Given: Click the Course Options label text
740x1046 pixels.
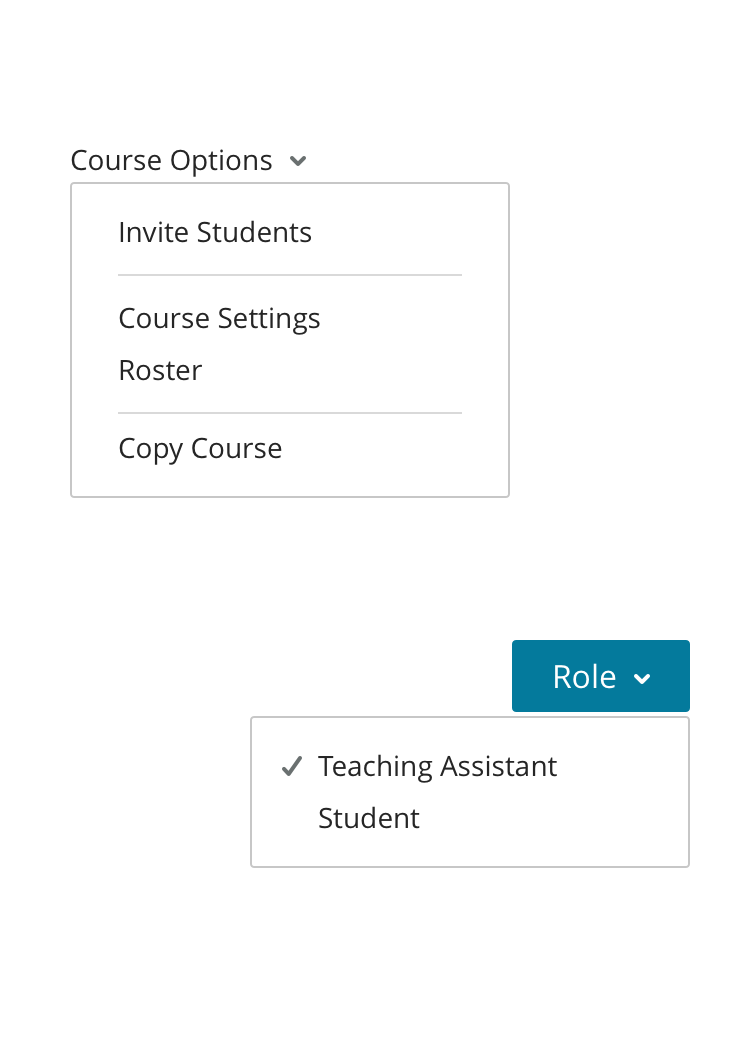Looking at the screenshot, I should (x=171, y=161).
